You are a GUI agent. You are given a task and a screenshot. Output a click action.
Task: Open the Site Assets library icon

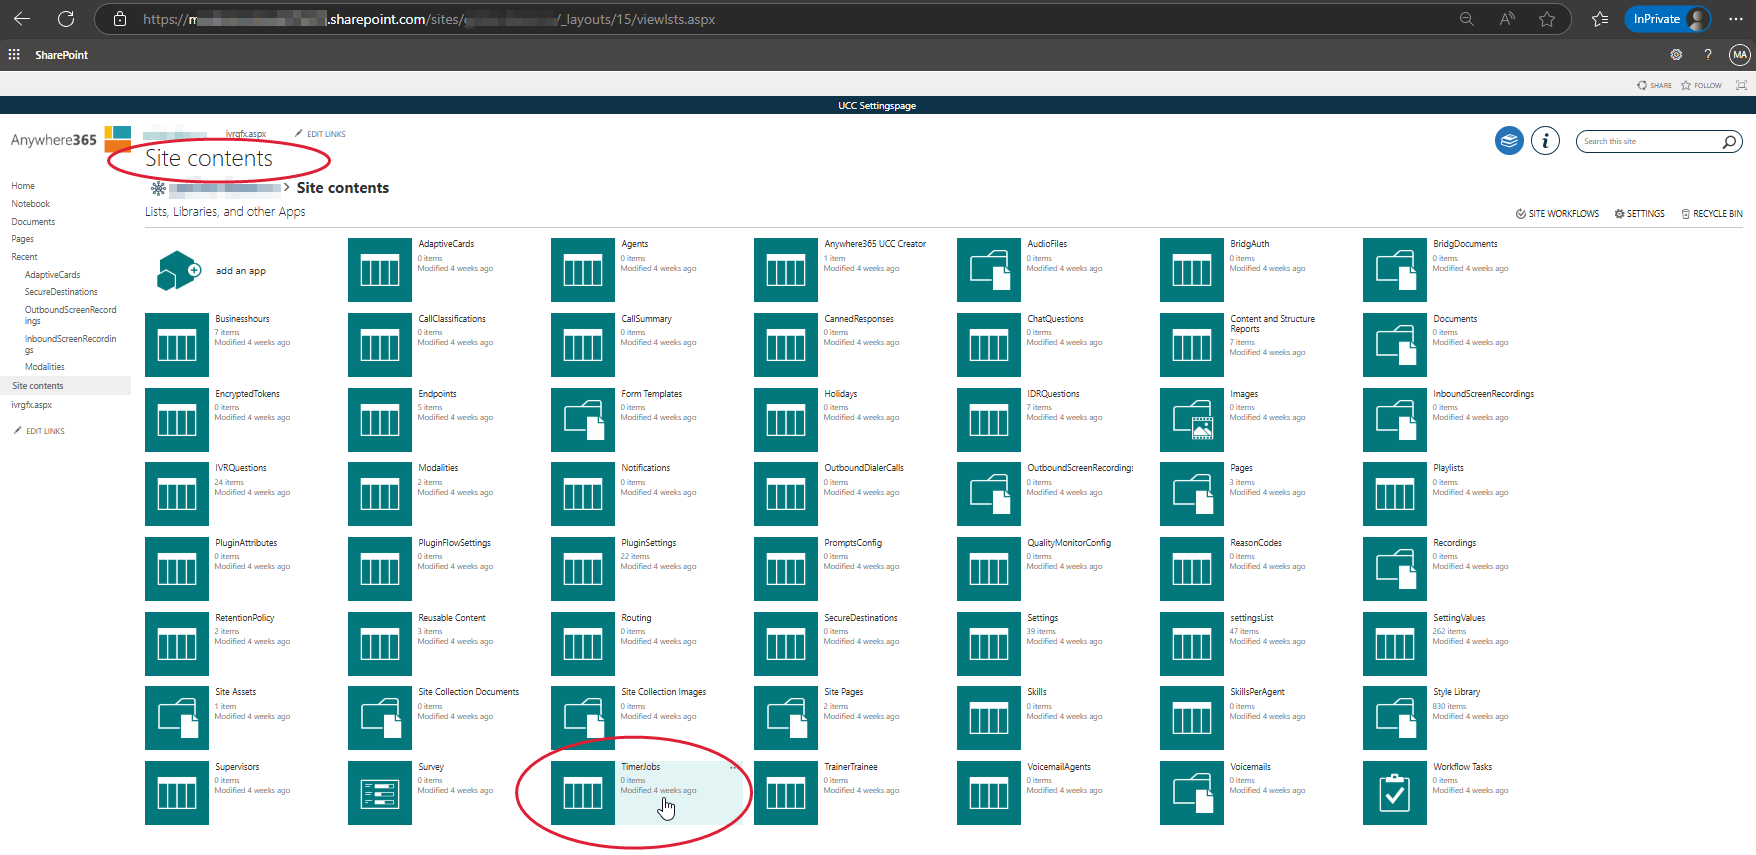point(177,718)
